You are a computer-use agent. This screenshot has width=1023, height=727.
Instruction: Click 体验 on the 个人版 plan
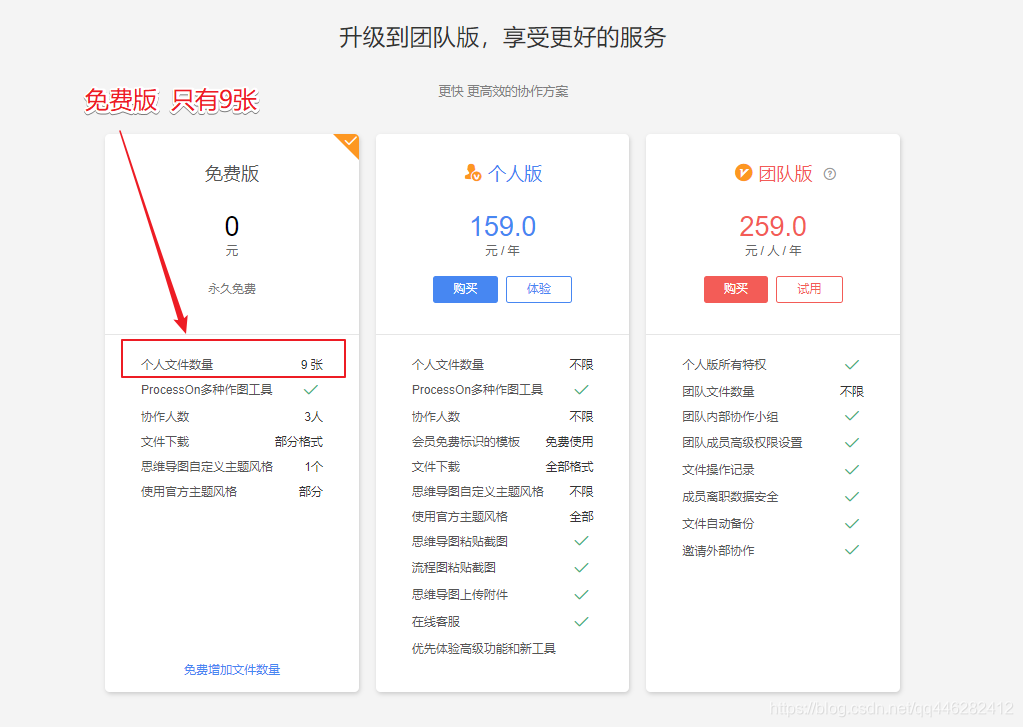(538, 289)
